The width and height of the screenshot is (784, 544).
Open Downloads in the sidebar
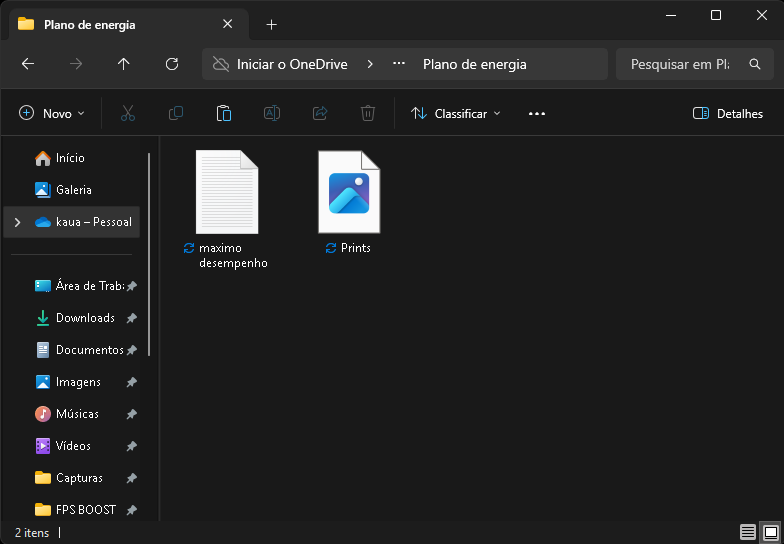[85, 318]
